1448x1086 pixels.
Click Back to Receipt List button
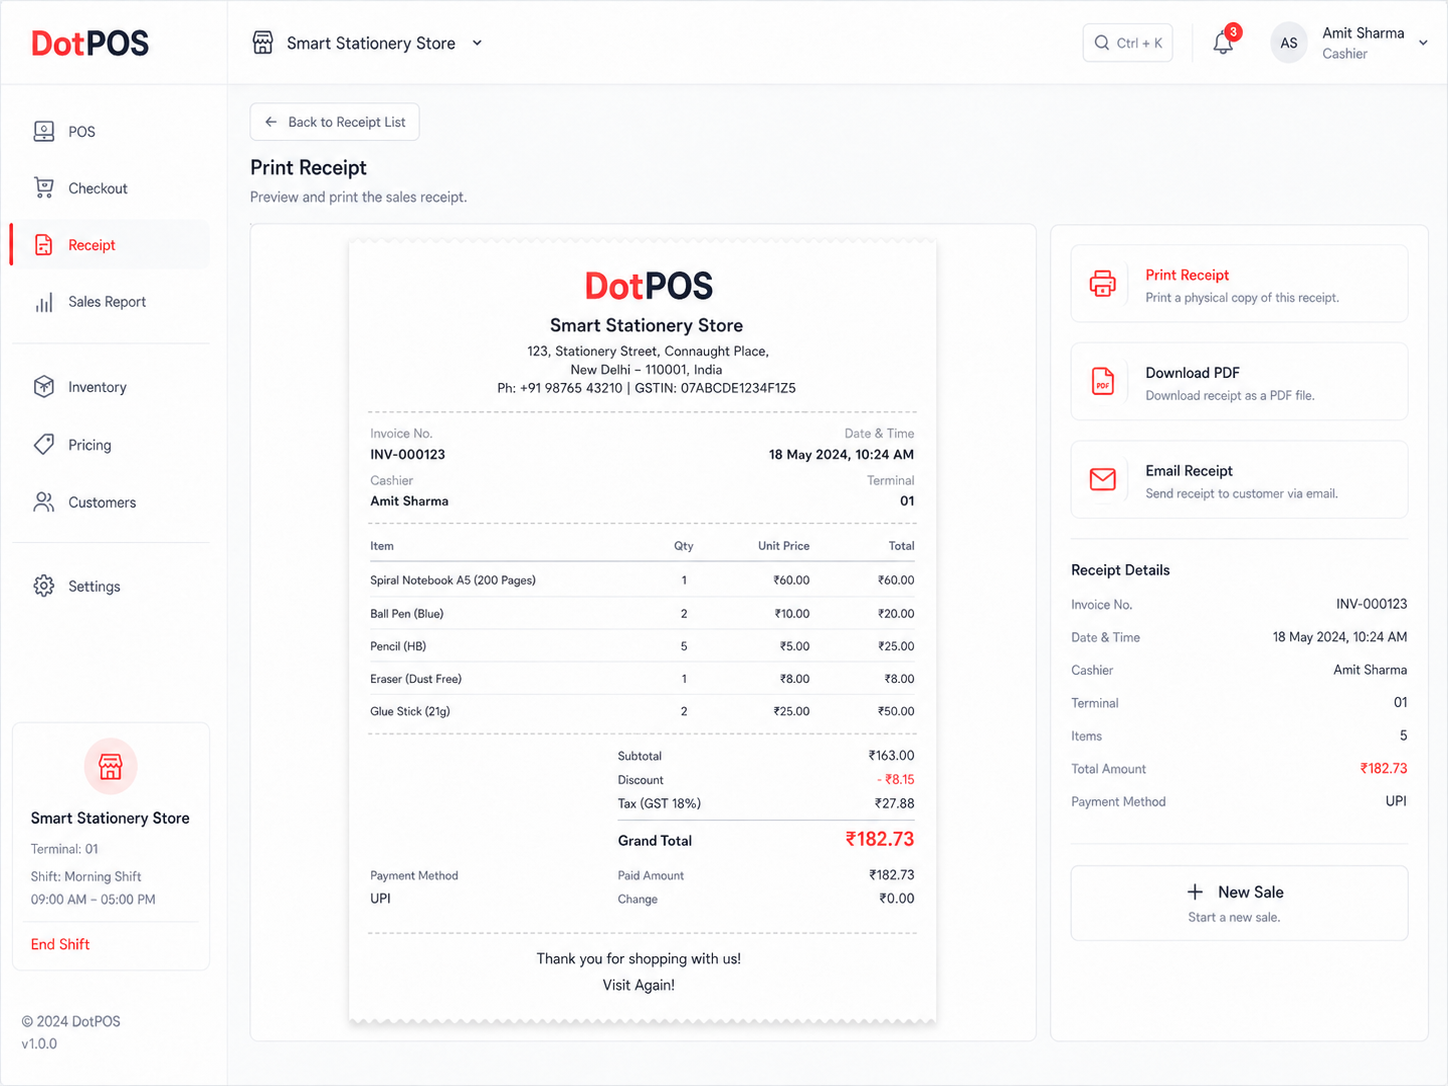335,122
